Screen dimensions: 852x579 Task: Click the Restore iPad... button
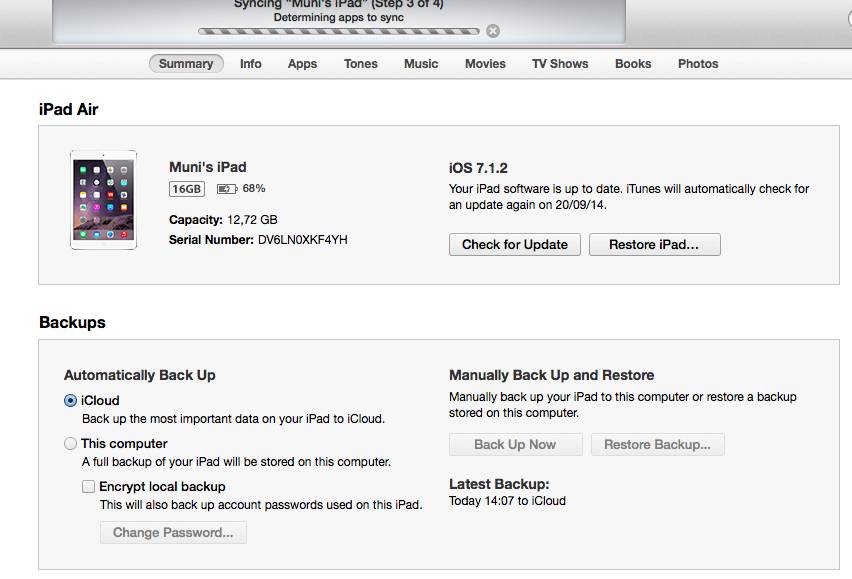tap(655, 244)
